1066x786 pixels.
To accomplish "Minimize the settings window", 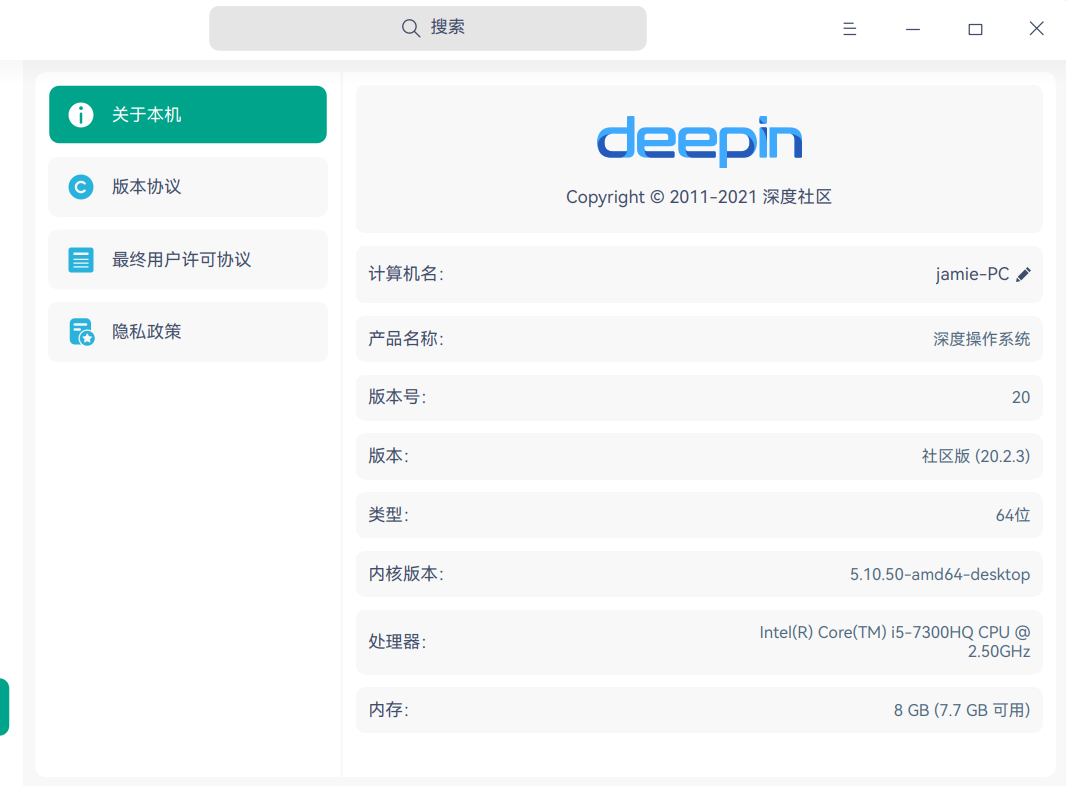I will 913,29.
